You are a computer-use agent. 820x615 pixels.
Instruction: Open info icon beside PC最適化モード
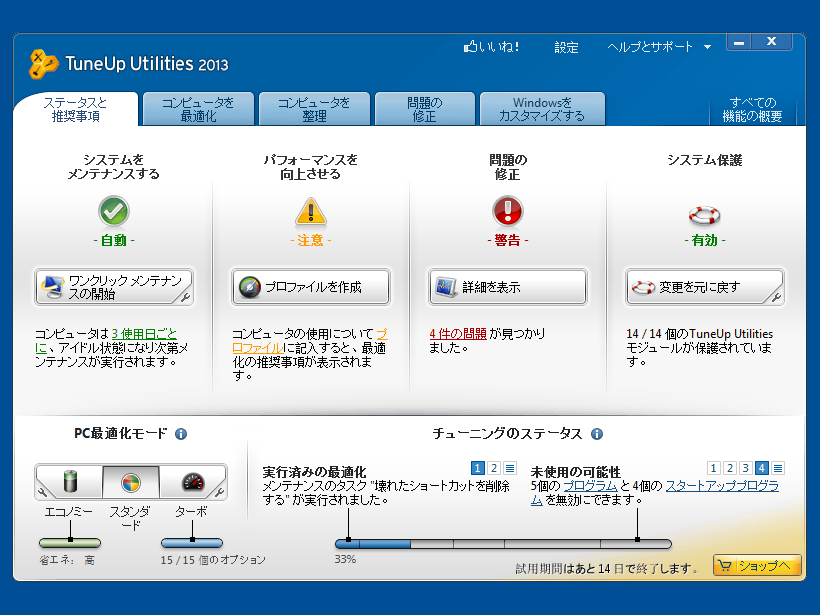pyautogui.click(x=181, y=434)
